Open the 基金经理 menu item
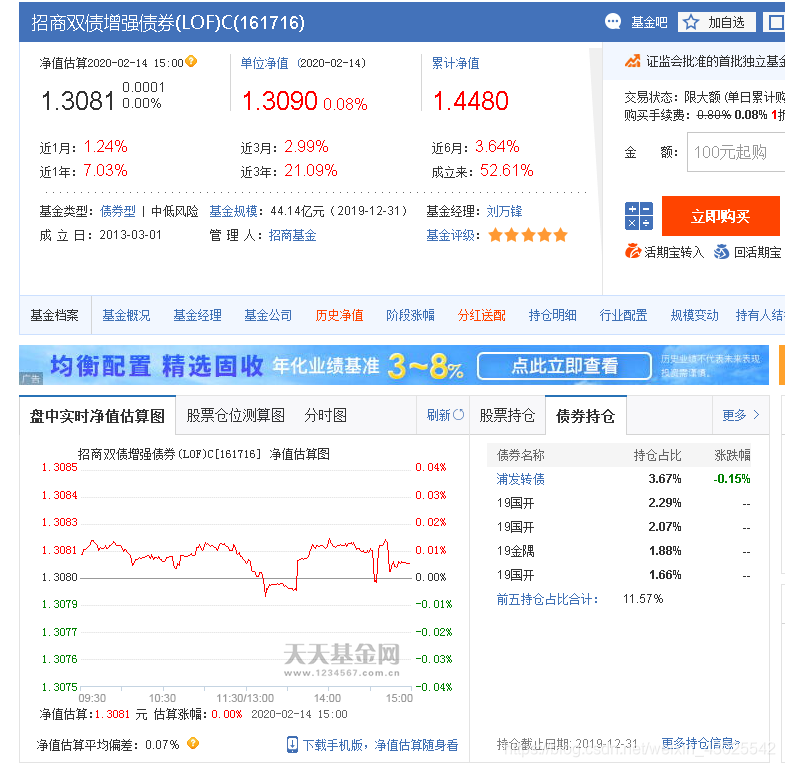 [x=197, y=315]
